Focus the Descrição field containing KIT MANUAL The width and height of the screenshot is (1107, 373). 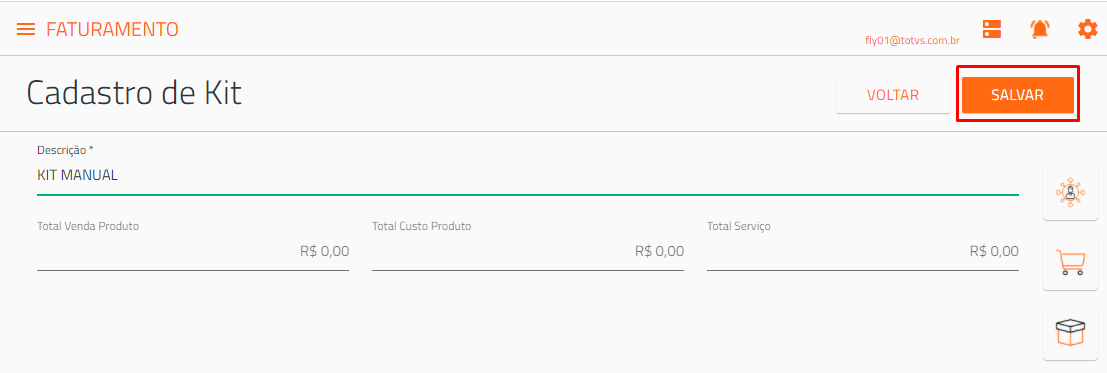pyautogui.click(x=527, y=176)
